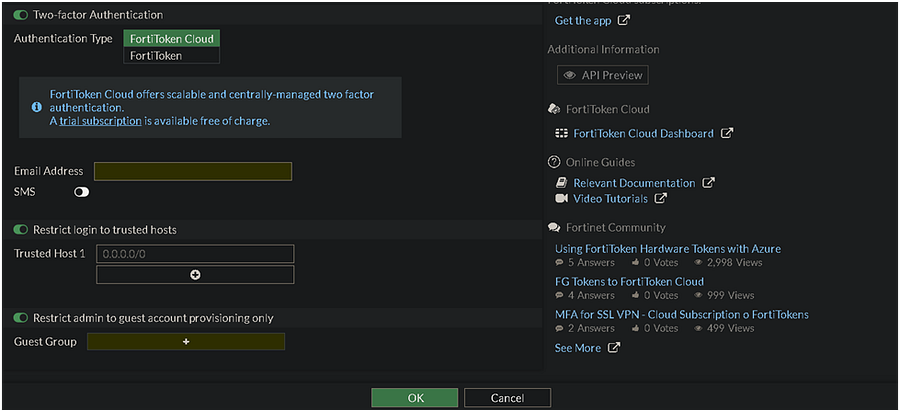The image size is (900, 412).
Task: Open FG Tokens to FortiToken Cloud post
Action: [x=629, y=282]
